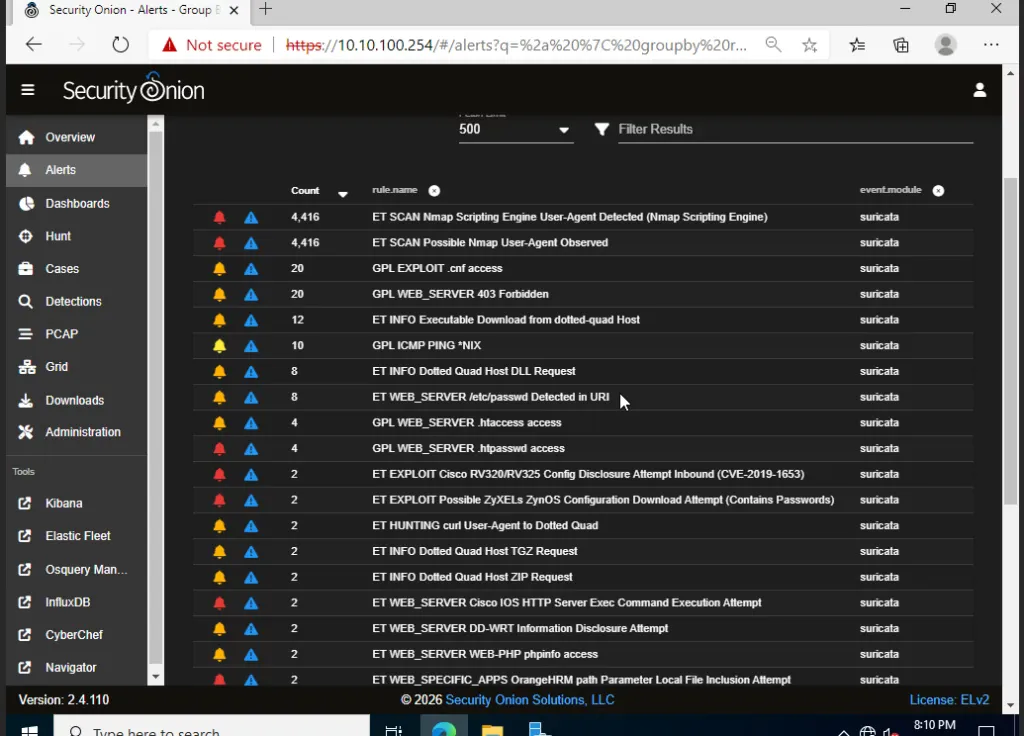
Task: Select Alerts in the sidebar
Action: [x=76, y=170]
